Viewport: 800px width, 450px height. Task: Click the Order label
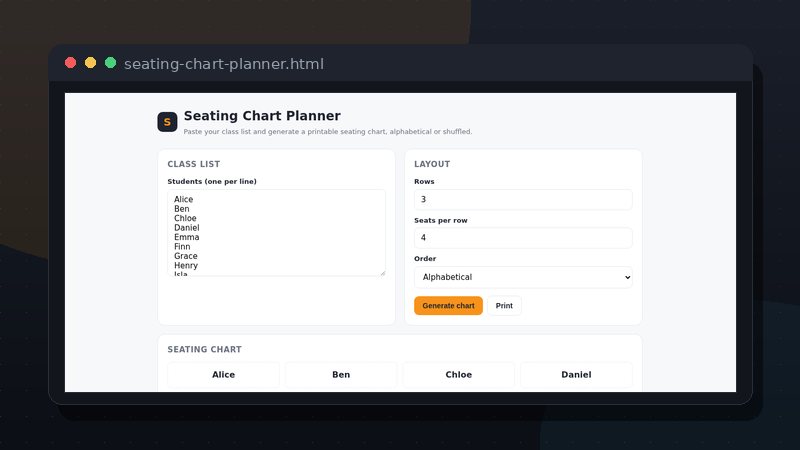pyautogui.click(x=425, y=259)
